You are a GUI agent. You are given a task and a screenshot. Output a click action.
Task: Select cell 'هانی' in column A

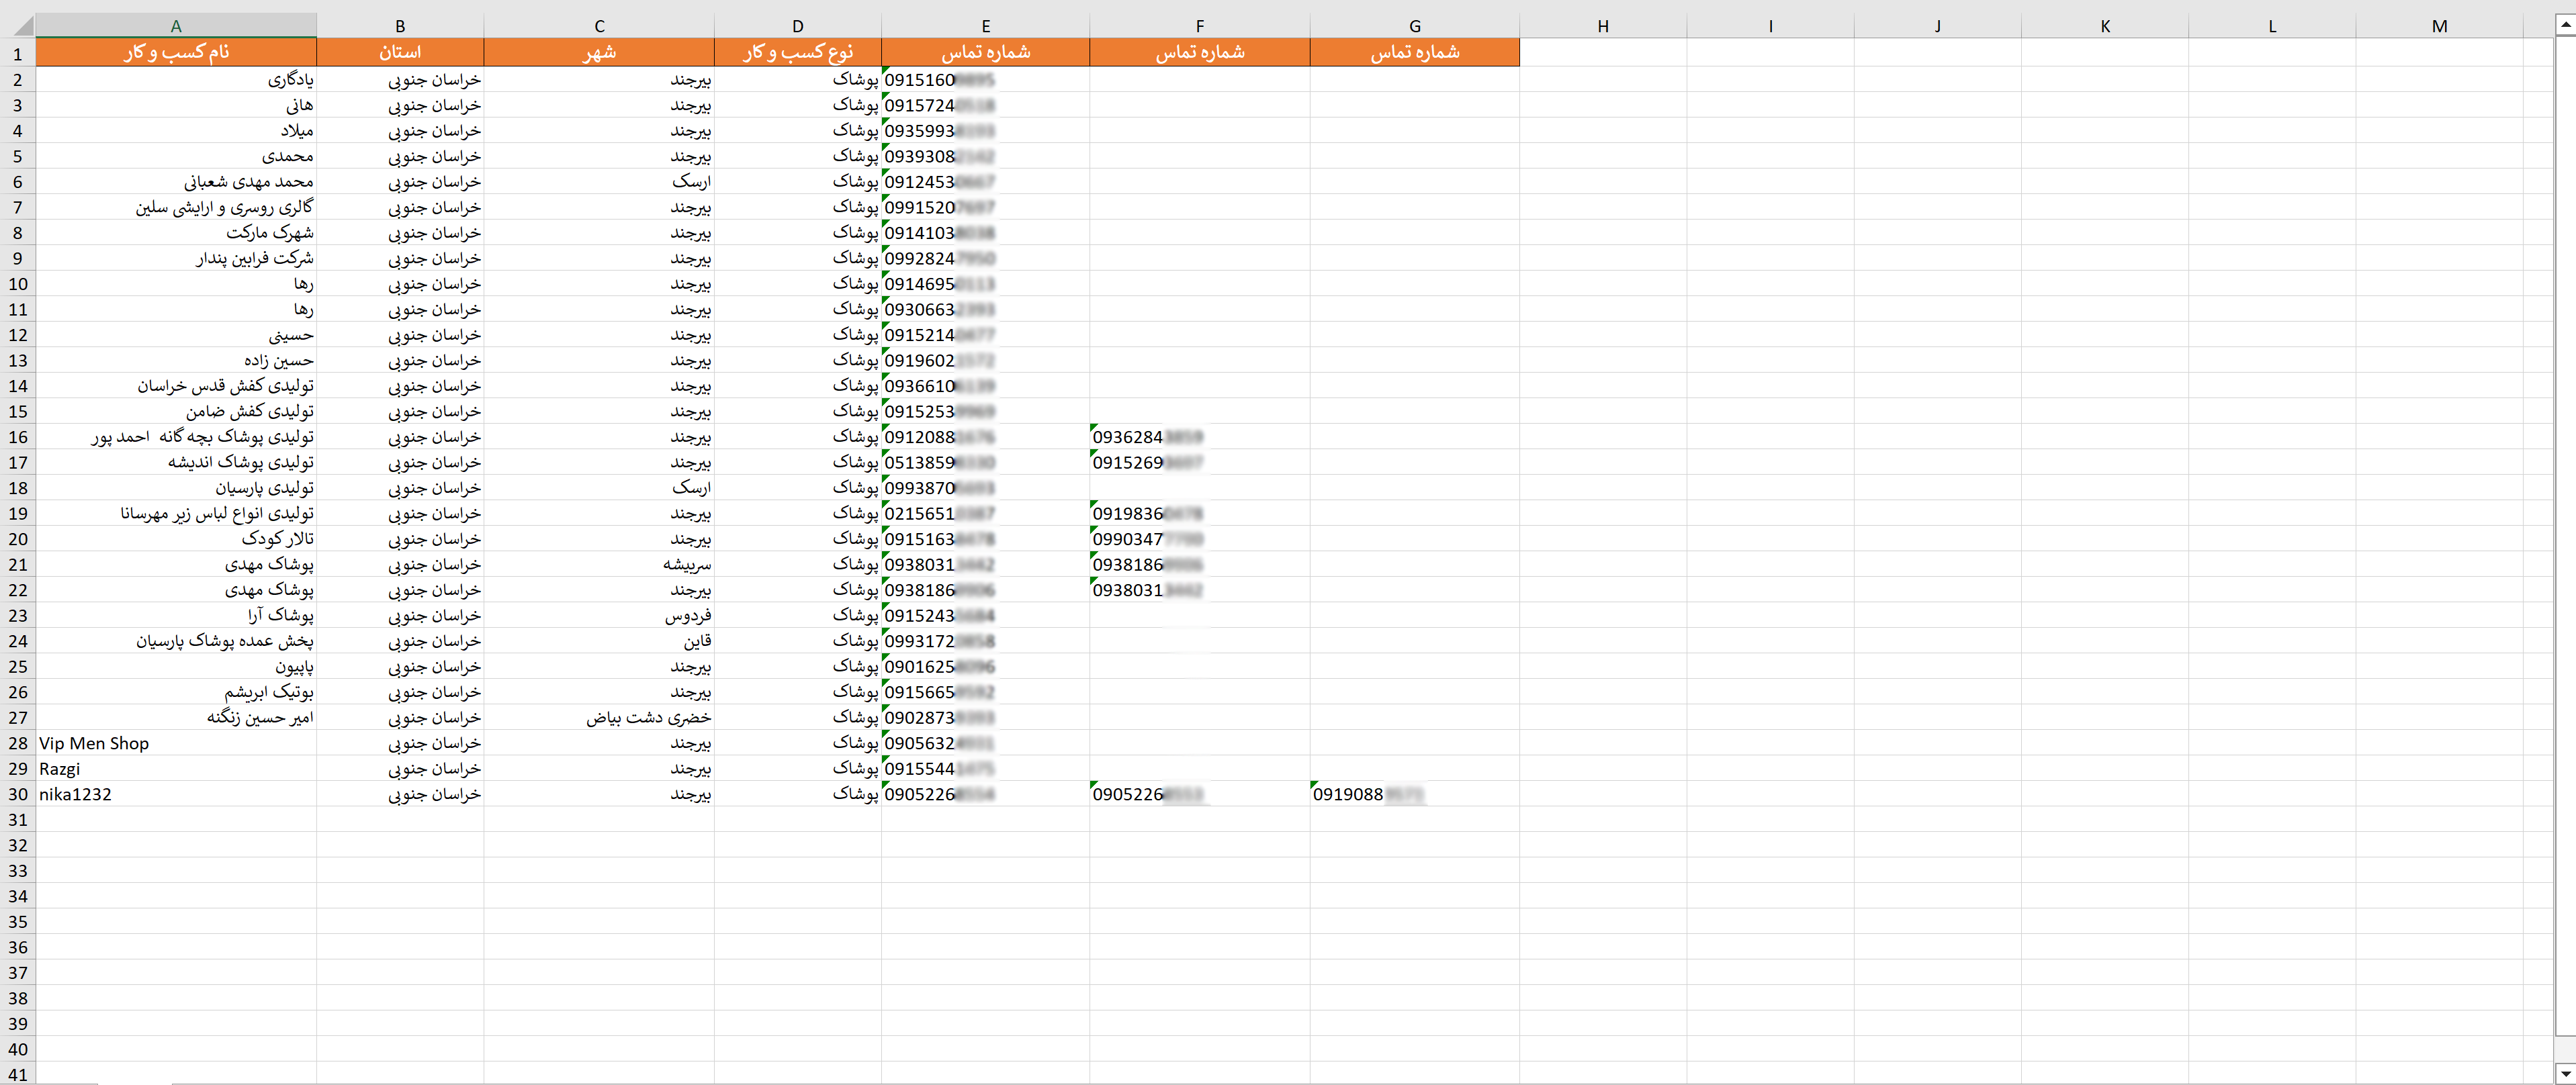pos(176,105)
